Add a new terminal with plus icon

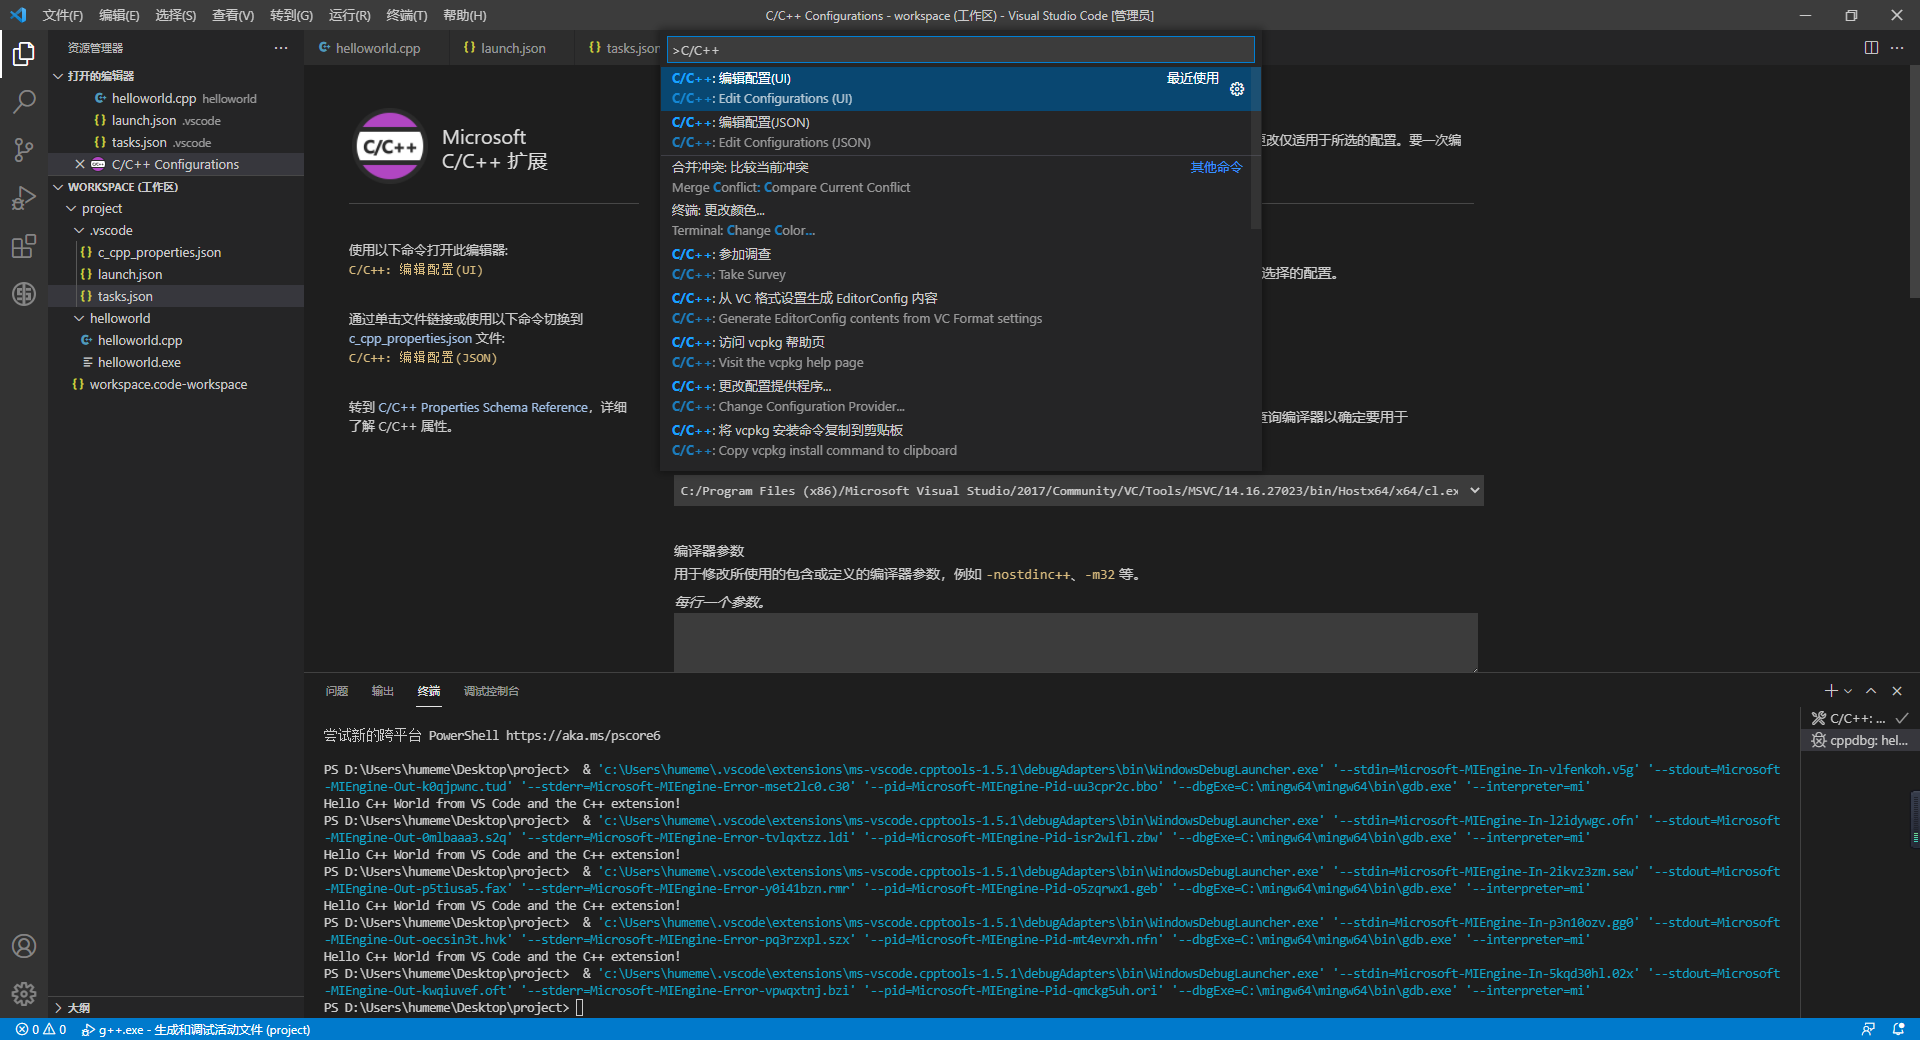coord(1830,691)
